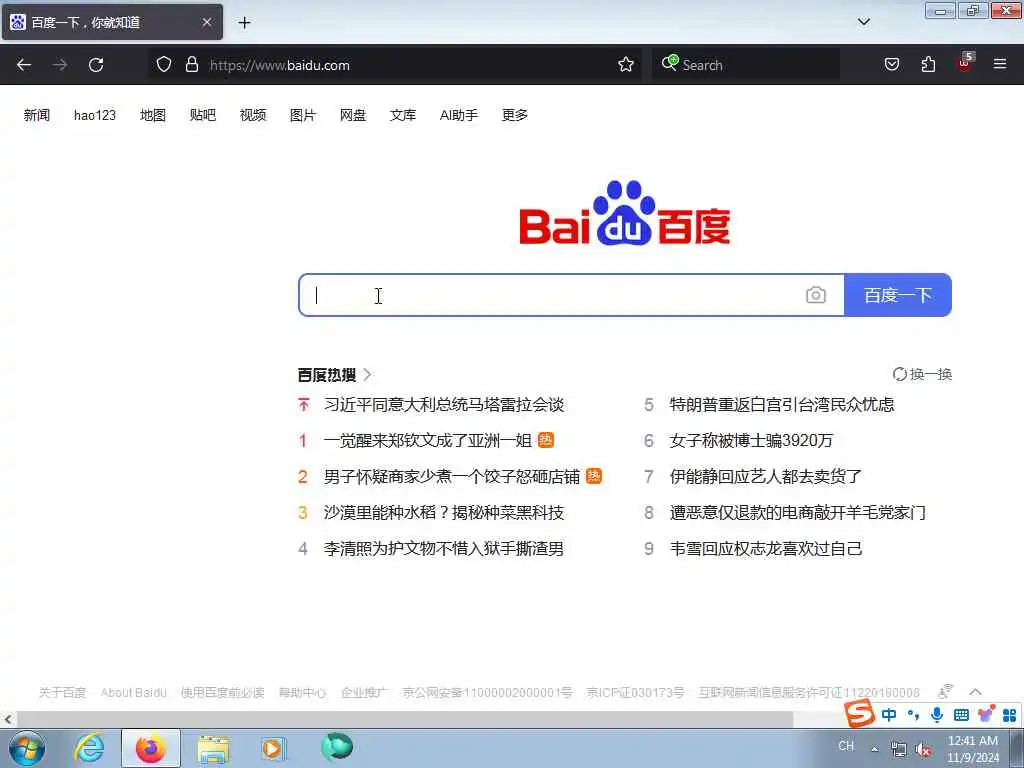Click the camera image search icon
1024x768 pixels.
tap(816, 295)
